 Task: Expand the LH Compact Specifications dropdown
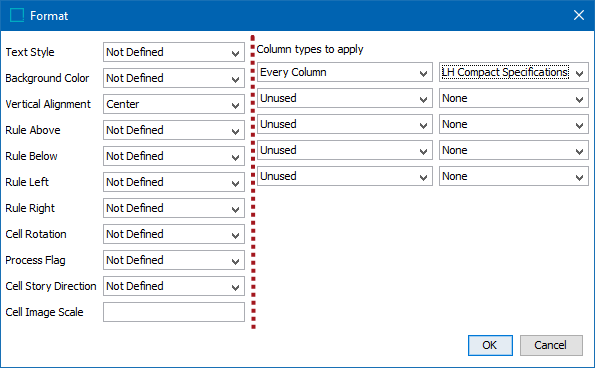pyautogui.click(x=514, y=72)
